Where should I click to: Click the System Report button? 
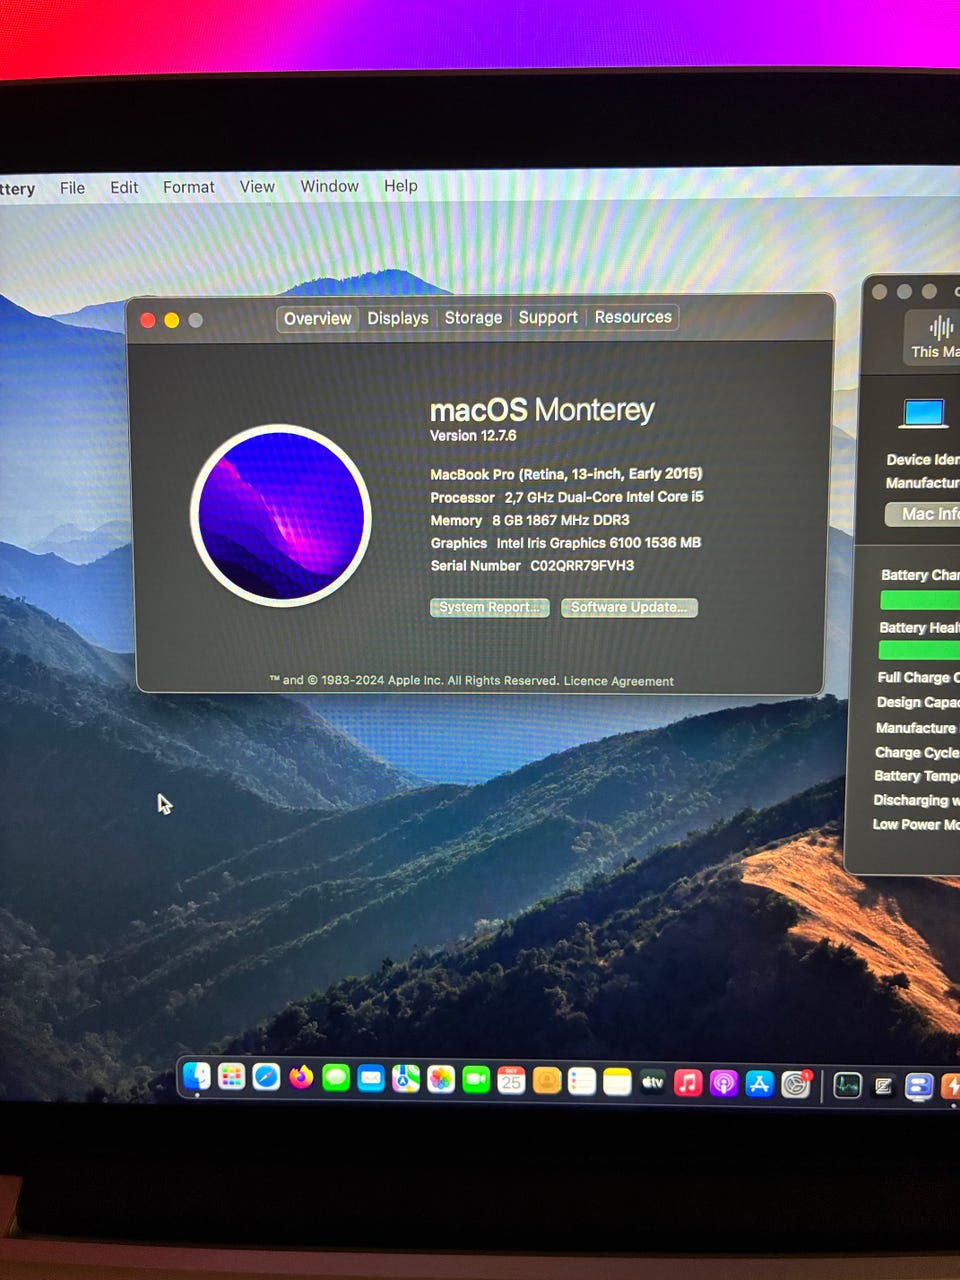pyautogui.click(x=490, y=607)
